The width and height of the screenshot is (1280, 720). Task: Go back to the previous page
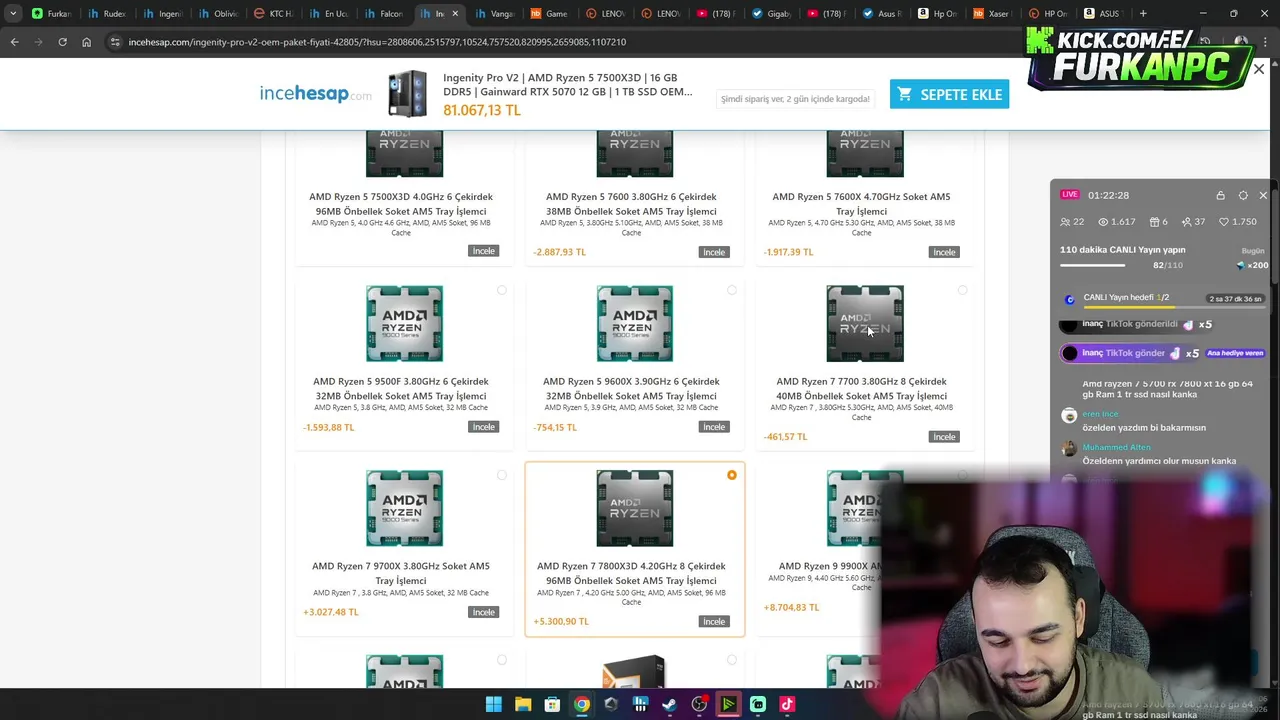(14, 42)
